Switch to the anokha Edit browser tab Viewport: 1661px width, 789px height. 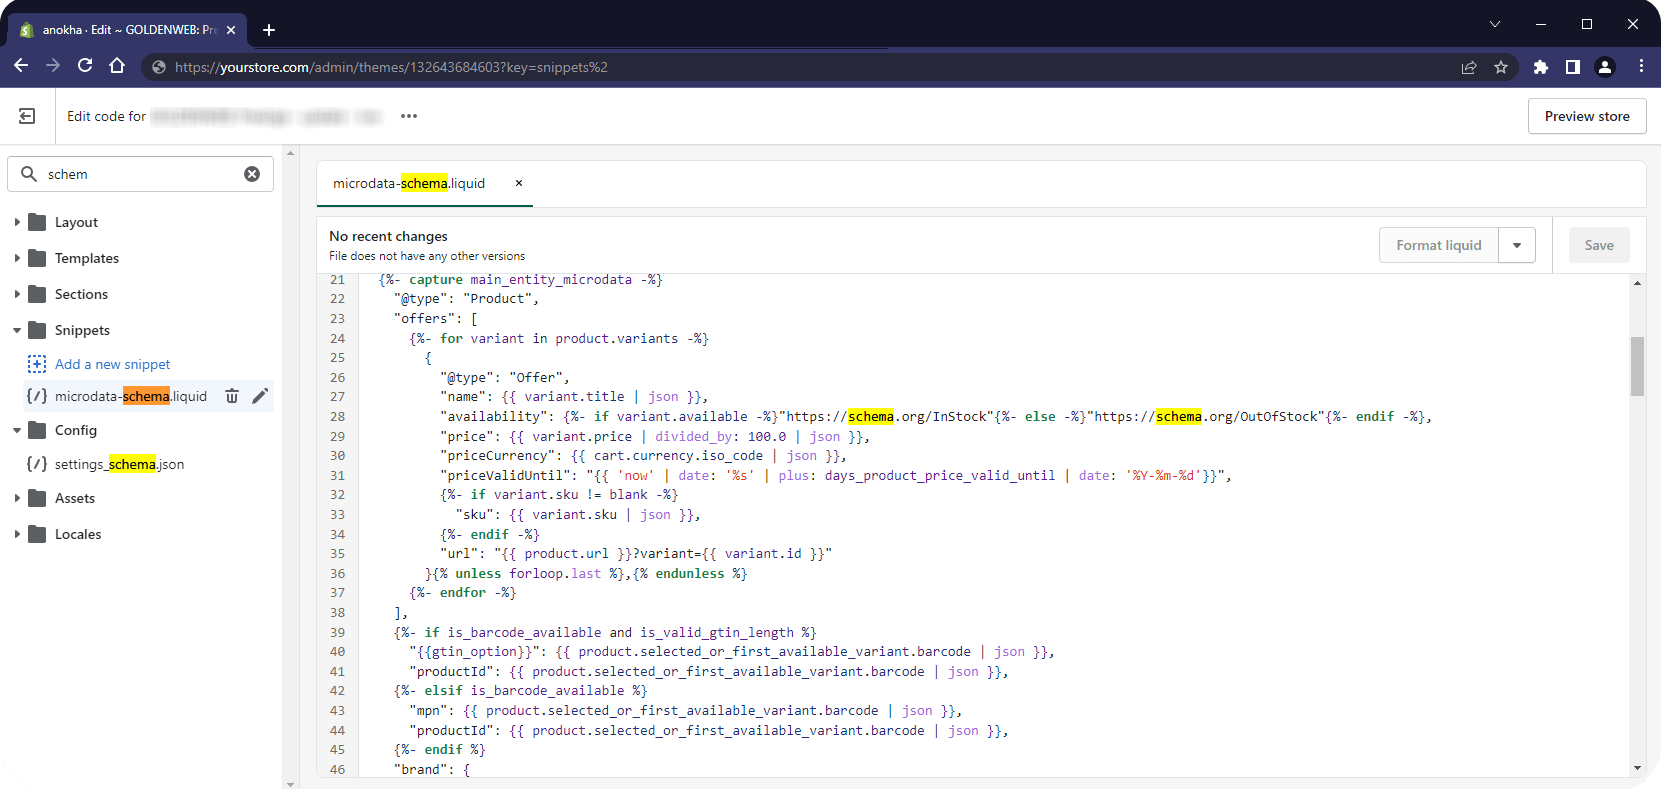click(129, 30)
